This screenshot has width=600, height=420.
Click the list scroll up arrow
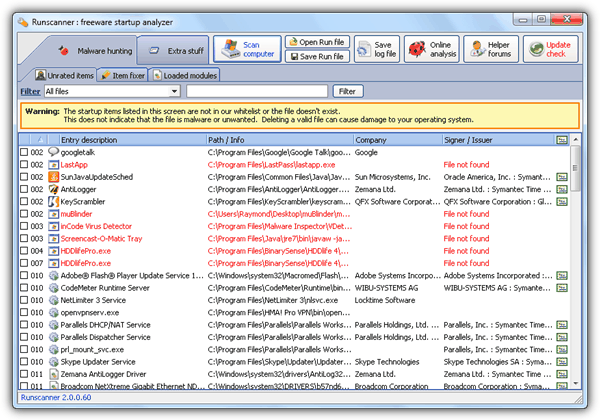[x=575, y=140]
